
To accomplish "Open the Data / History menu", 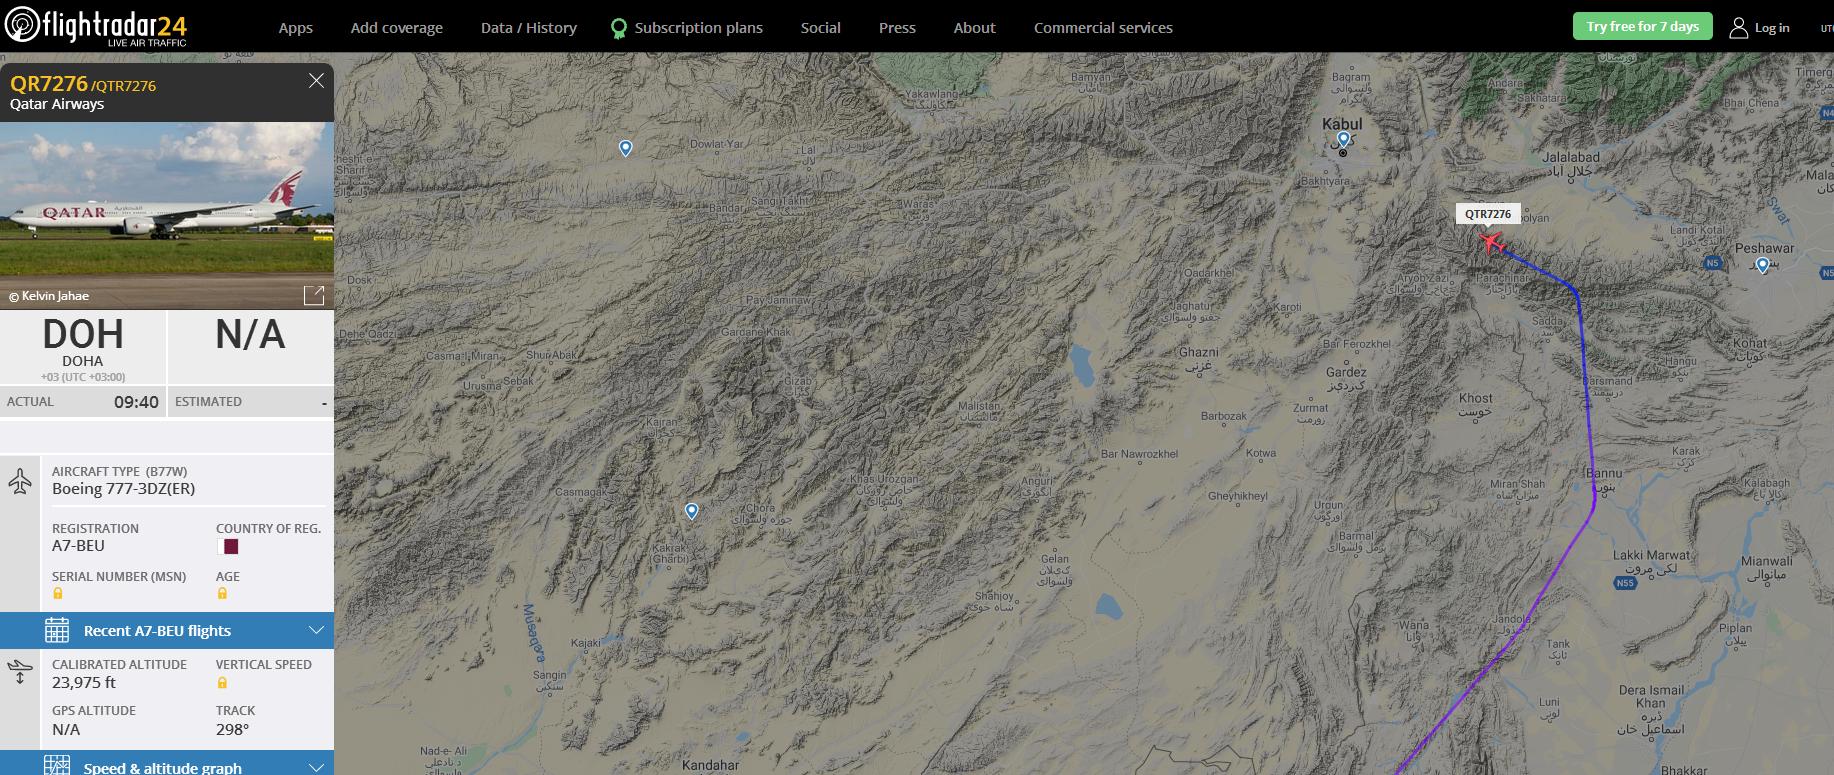I will click(x=528, y=28).
